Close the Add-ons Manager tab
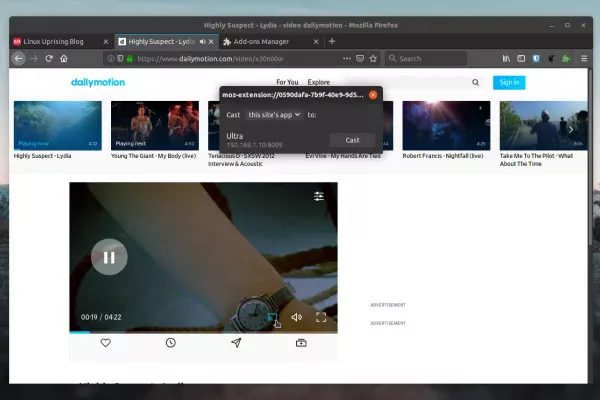Viewport: 600px width, 400px height. pyautogui.click(x=316, y=42)
